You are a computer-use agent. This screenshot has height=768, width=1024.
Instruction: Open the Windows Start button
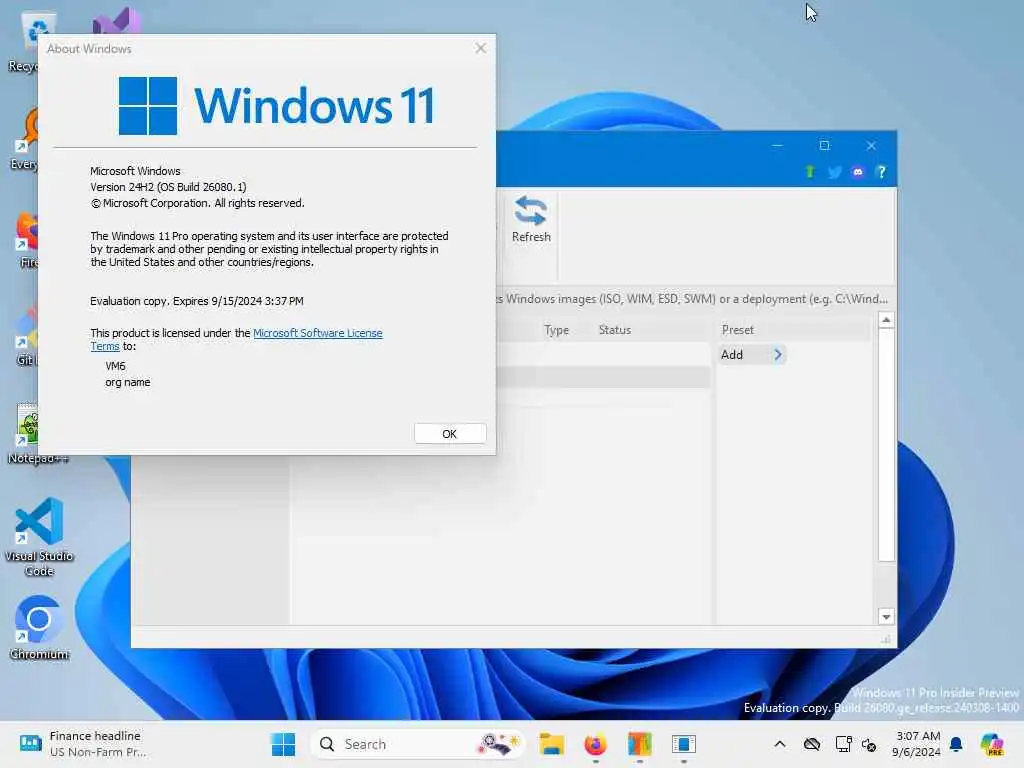pos(283,744)
